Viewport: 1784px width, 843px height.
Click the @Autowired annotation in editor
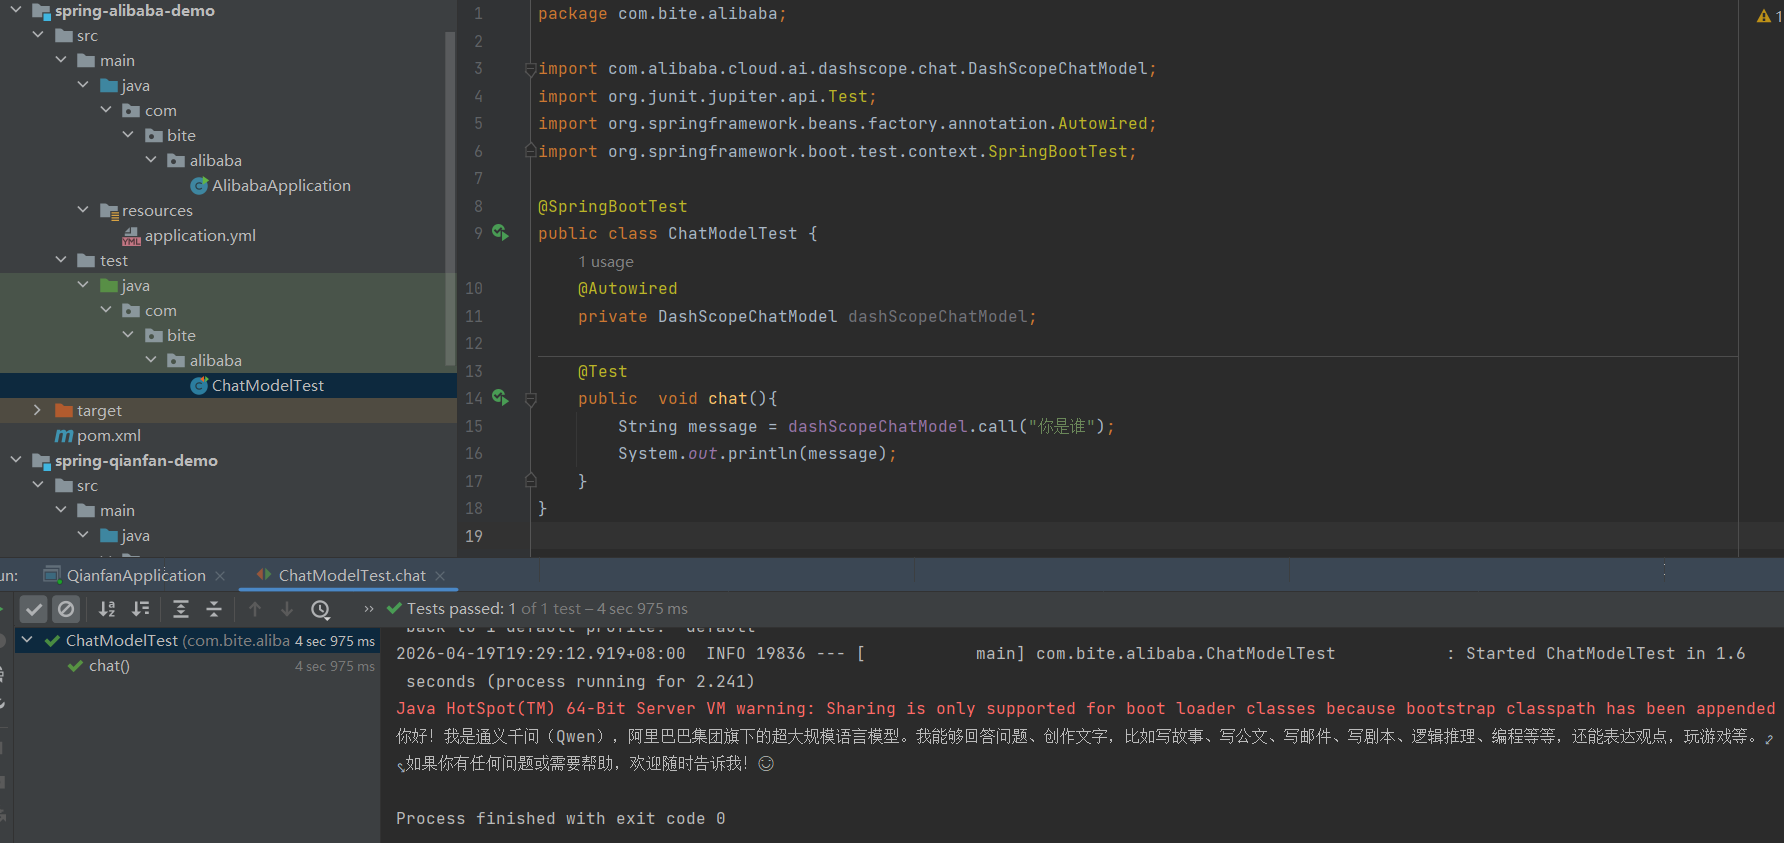pos(628,289)
